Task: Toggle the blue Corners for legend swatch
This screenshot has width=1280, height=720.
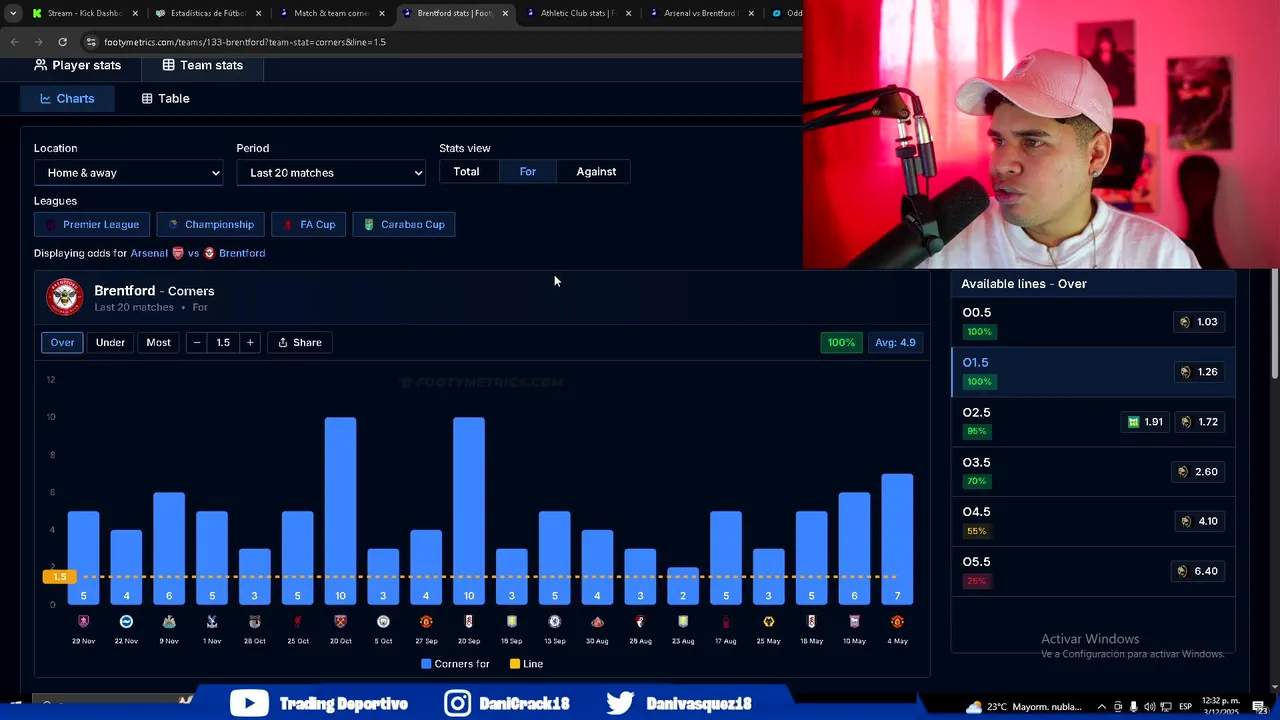Action: pyautogui.click(x=426, y=664)
